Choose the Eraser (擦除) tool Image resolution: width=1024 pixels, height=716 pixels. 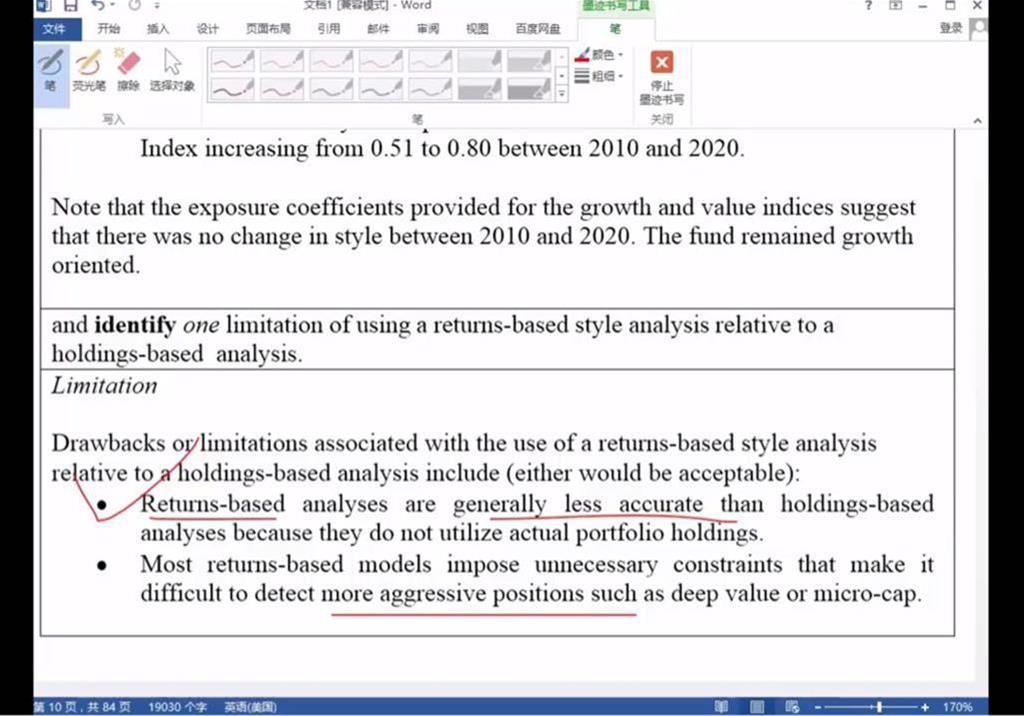128,69
